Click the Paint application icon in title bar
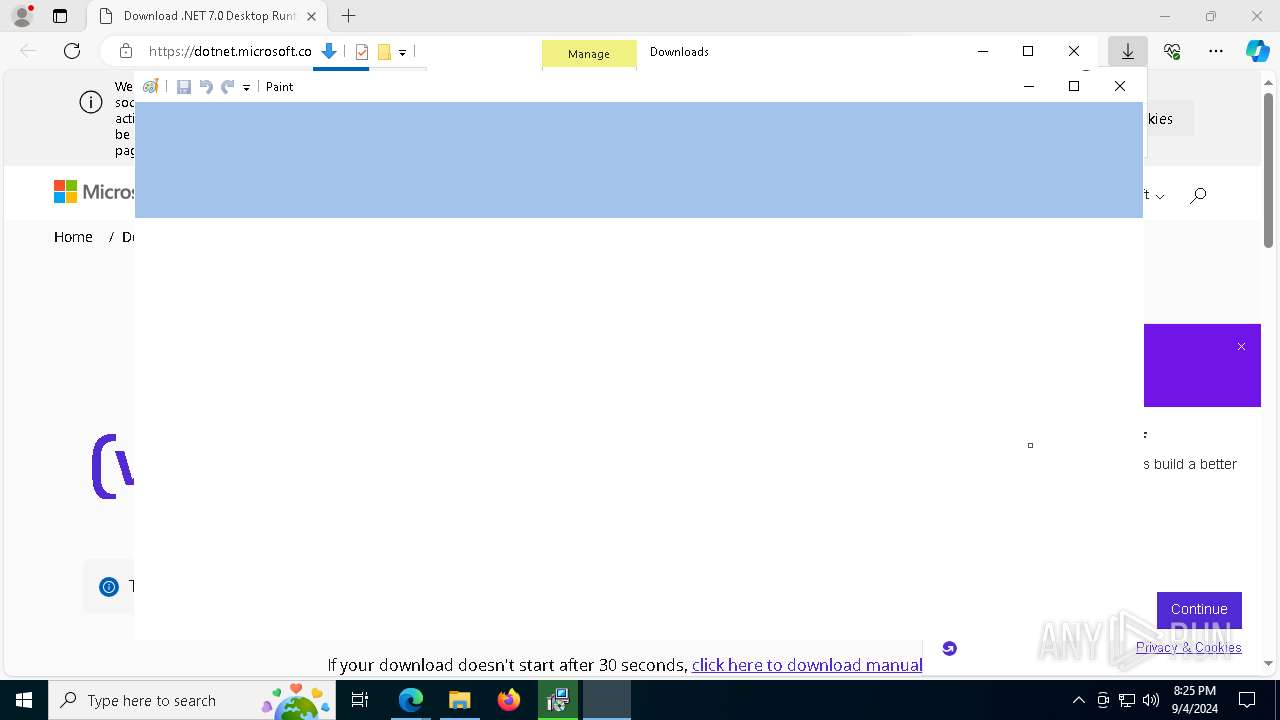This screenshot has width=1280, height=720. coord(151,87)
